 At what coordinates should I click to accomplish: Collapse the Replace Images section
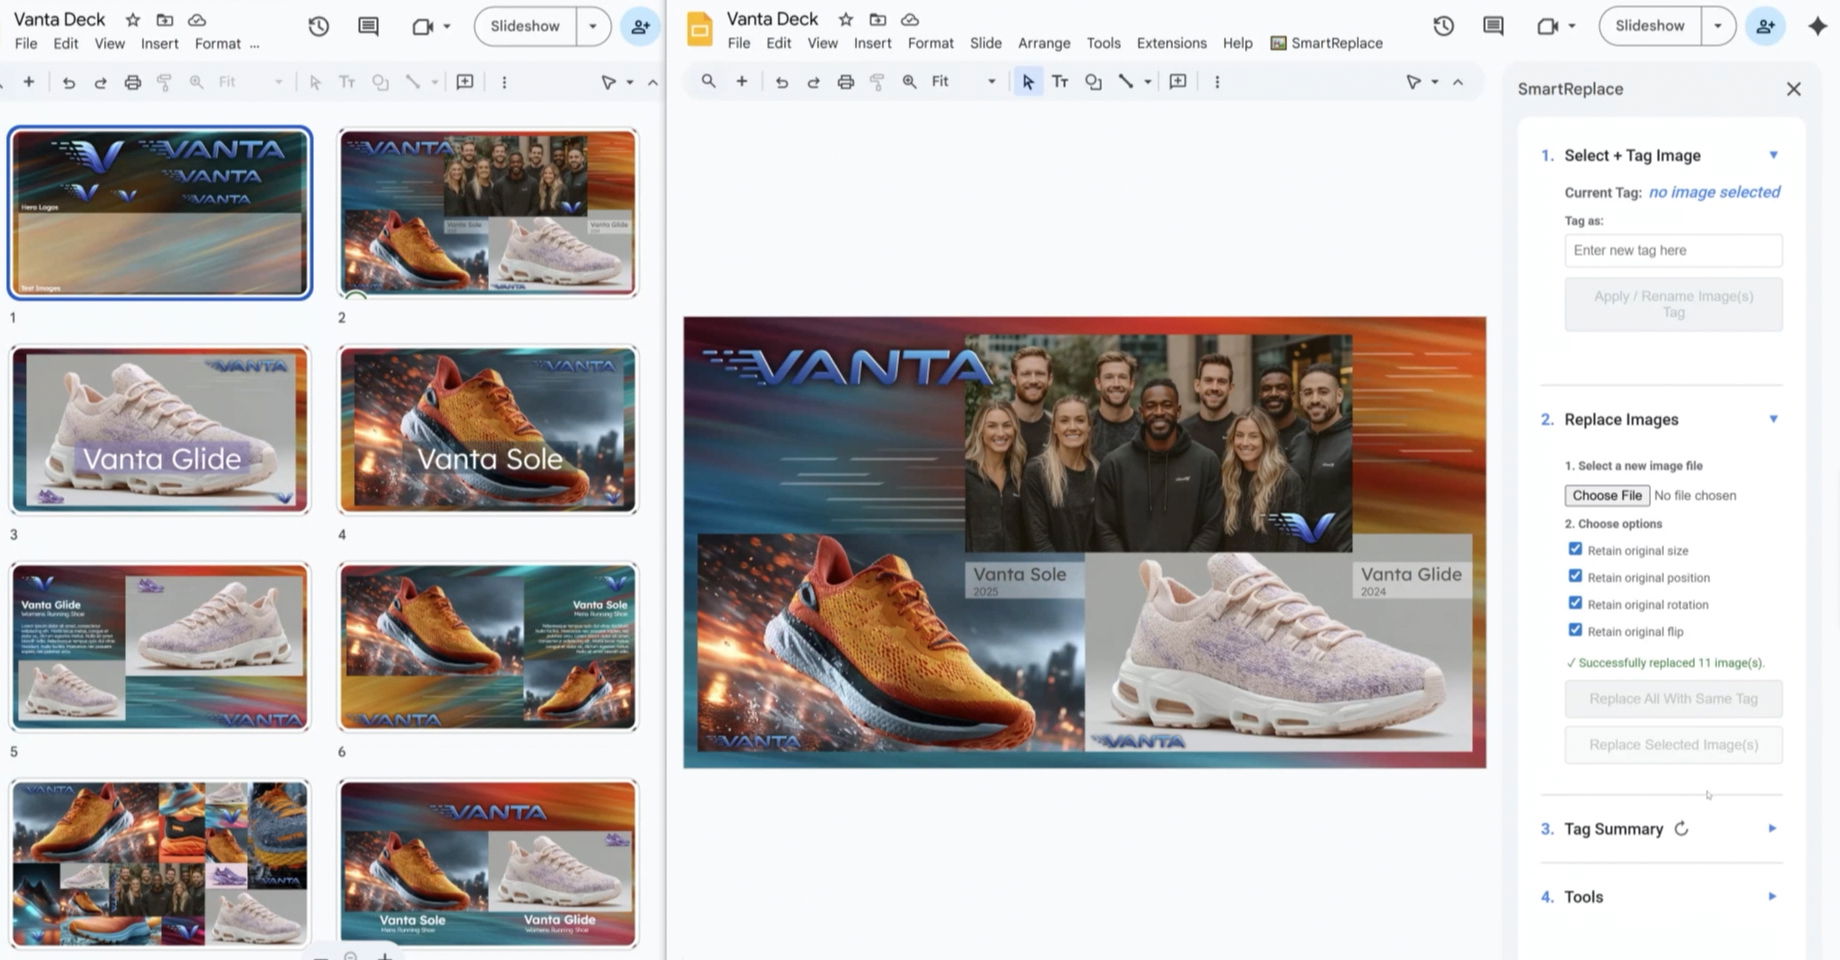pyautogui.click(x=1773, y=419)
